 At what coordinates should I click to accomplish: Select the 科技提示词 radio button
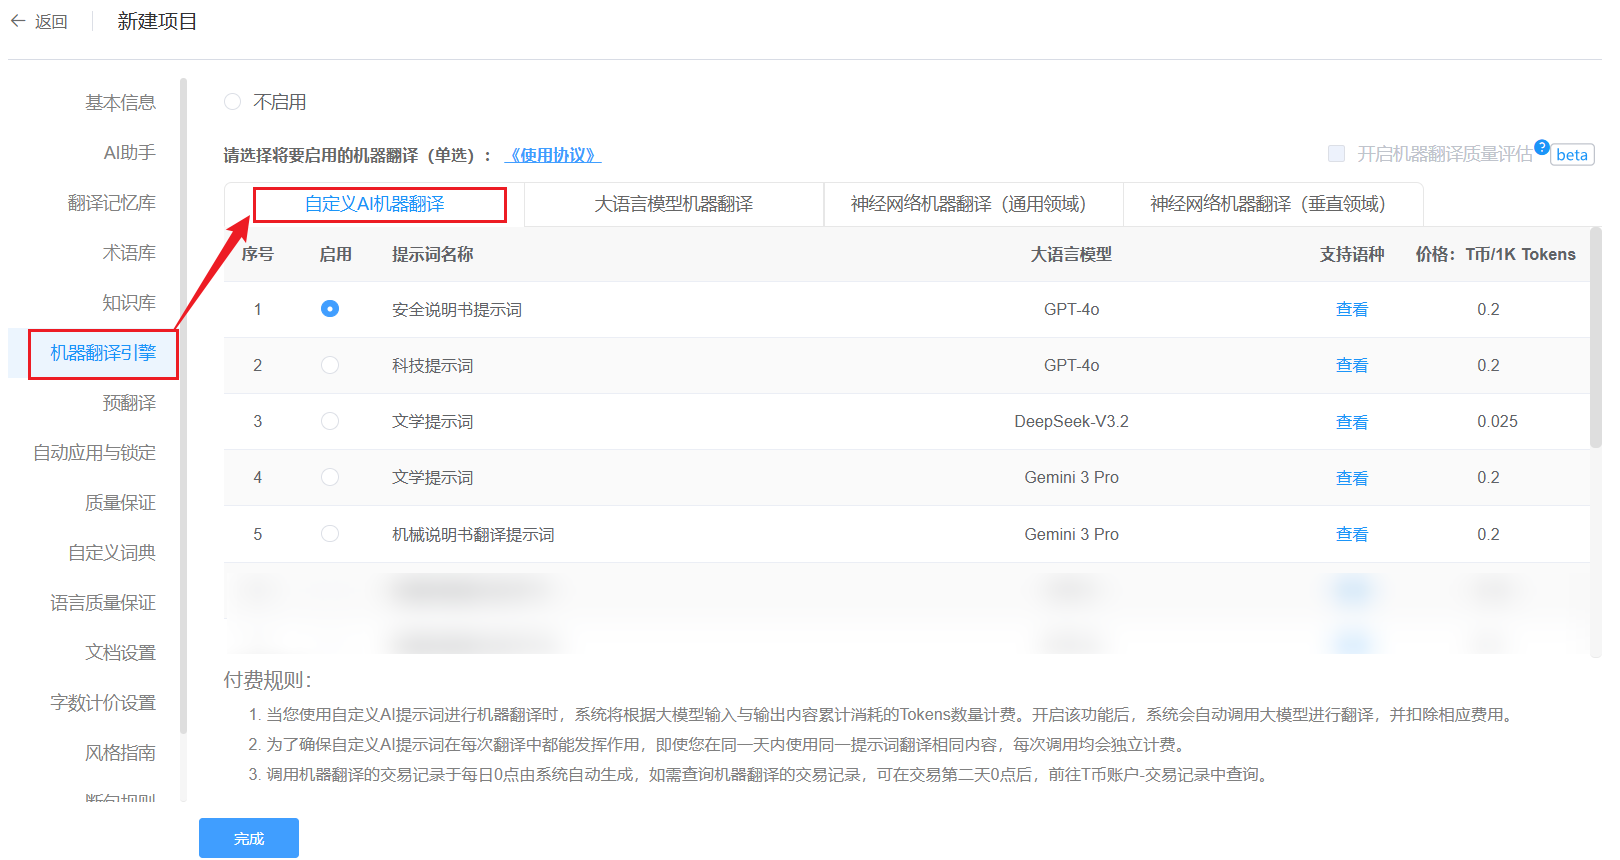[x=330, y=366]
